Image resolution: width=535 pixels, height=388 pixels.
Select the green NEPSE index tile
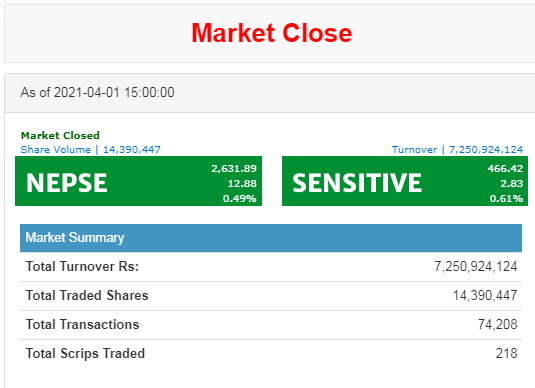tap(139, 181)
